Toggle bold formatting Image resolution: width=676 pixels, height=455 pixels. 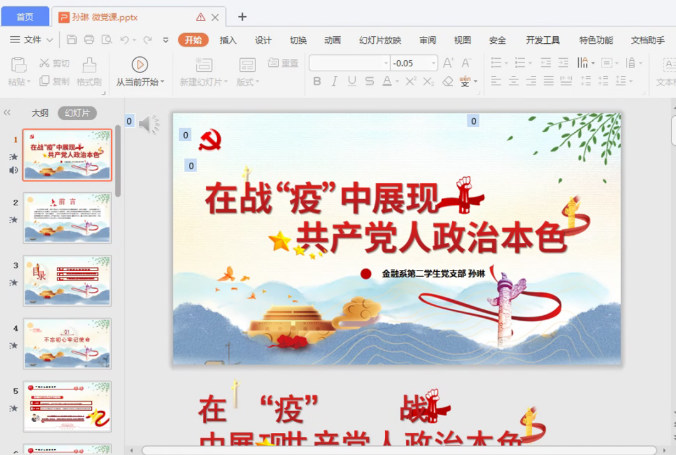[x=317, y=81]
